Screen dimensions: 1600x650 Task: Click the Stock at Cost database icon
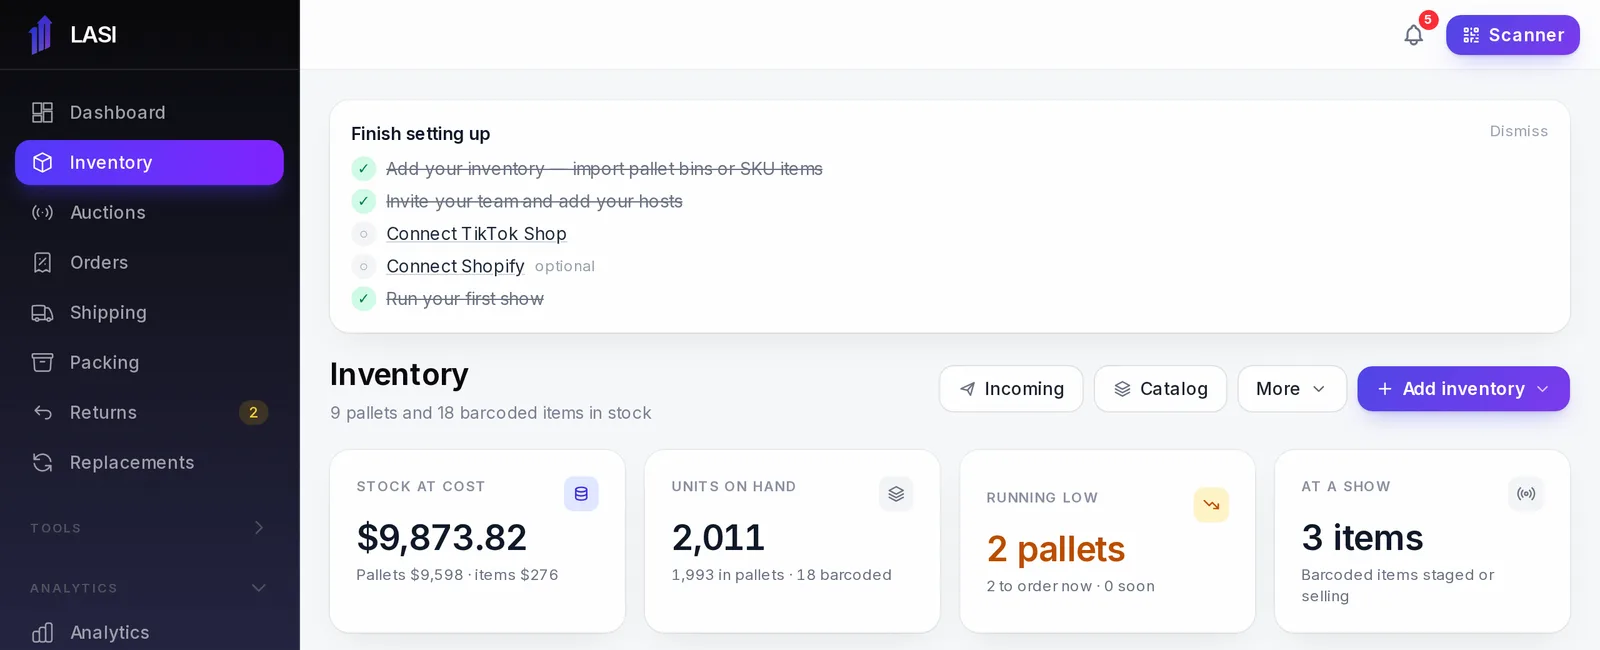coord(581,494)
